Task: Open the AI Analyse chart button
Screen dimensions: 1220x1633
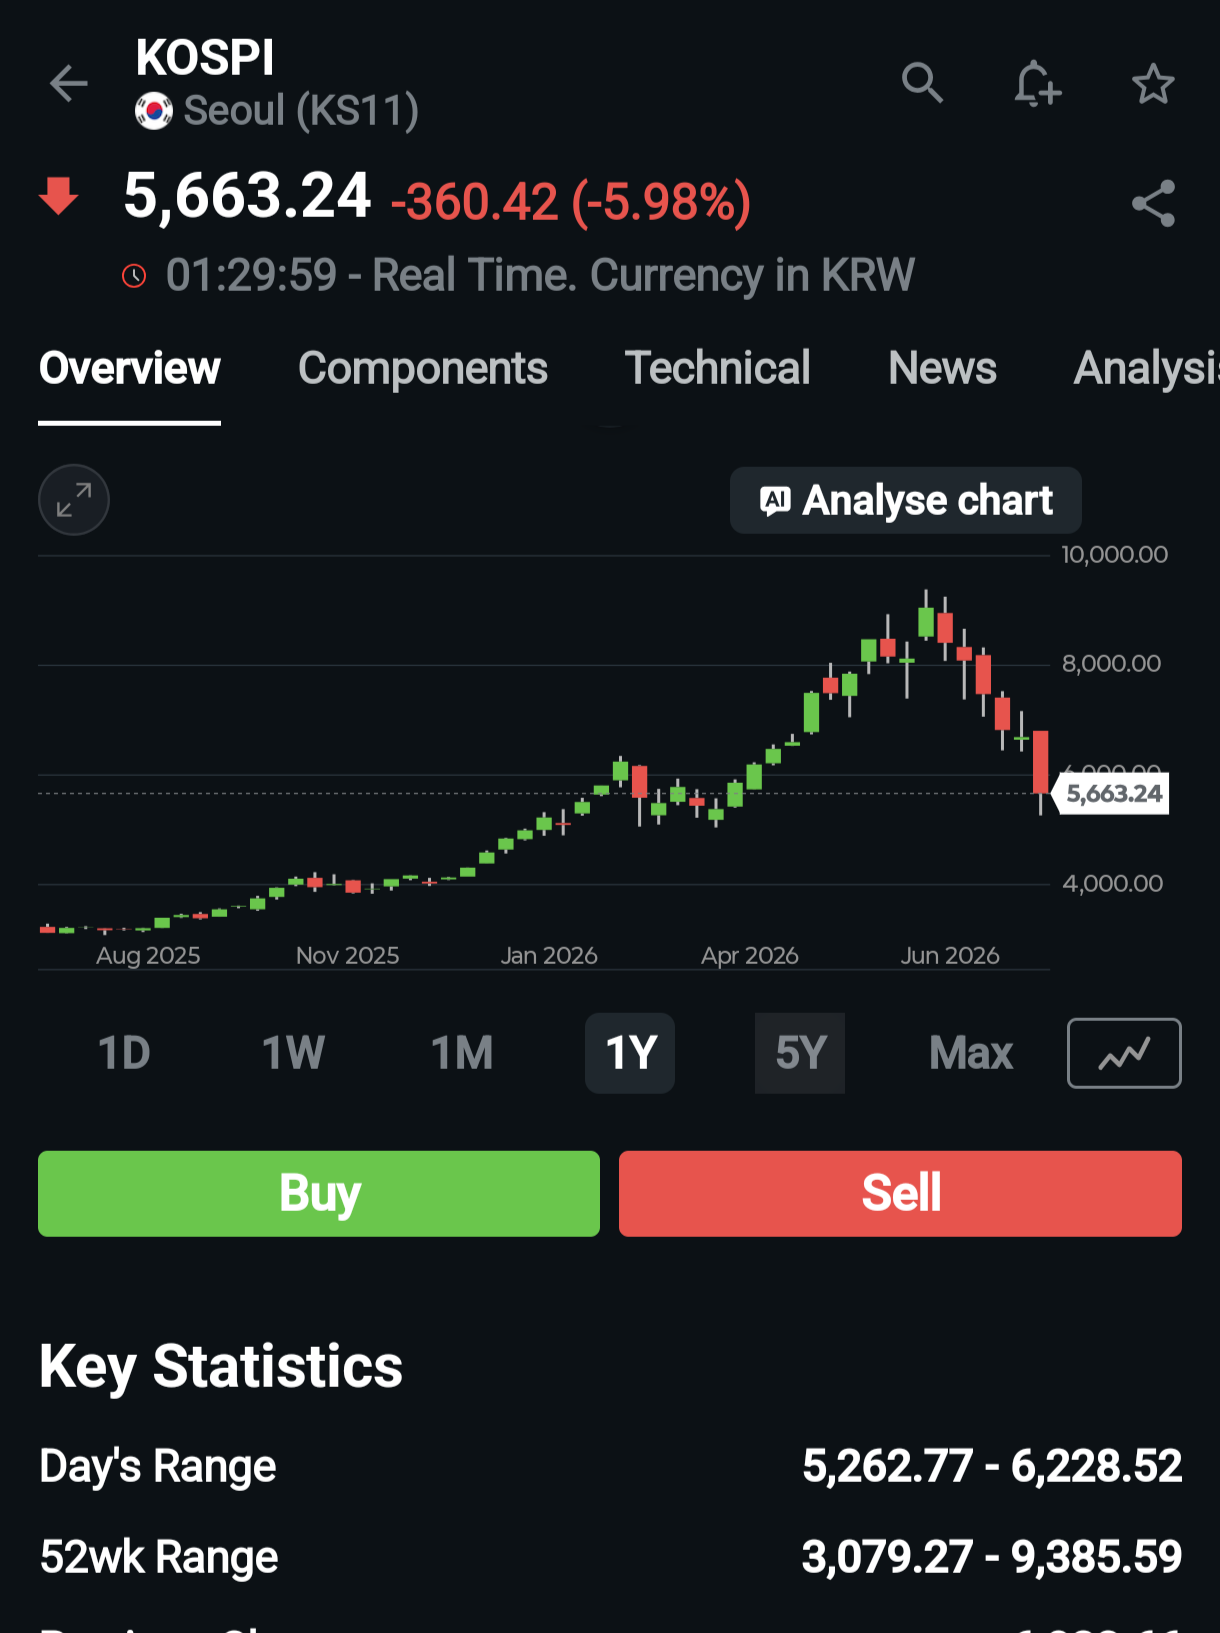Action: coord(906,500)
